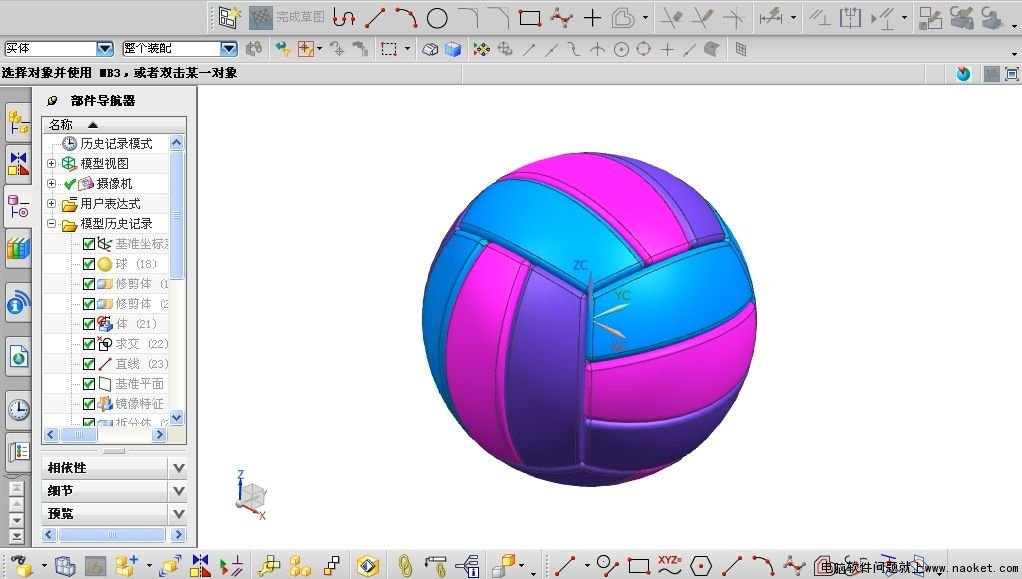Uncheck the 镜像特征 feature checkbox
The image size is (1022, 579).
point(89,404)
